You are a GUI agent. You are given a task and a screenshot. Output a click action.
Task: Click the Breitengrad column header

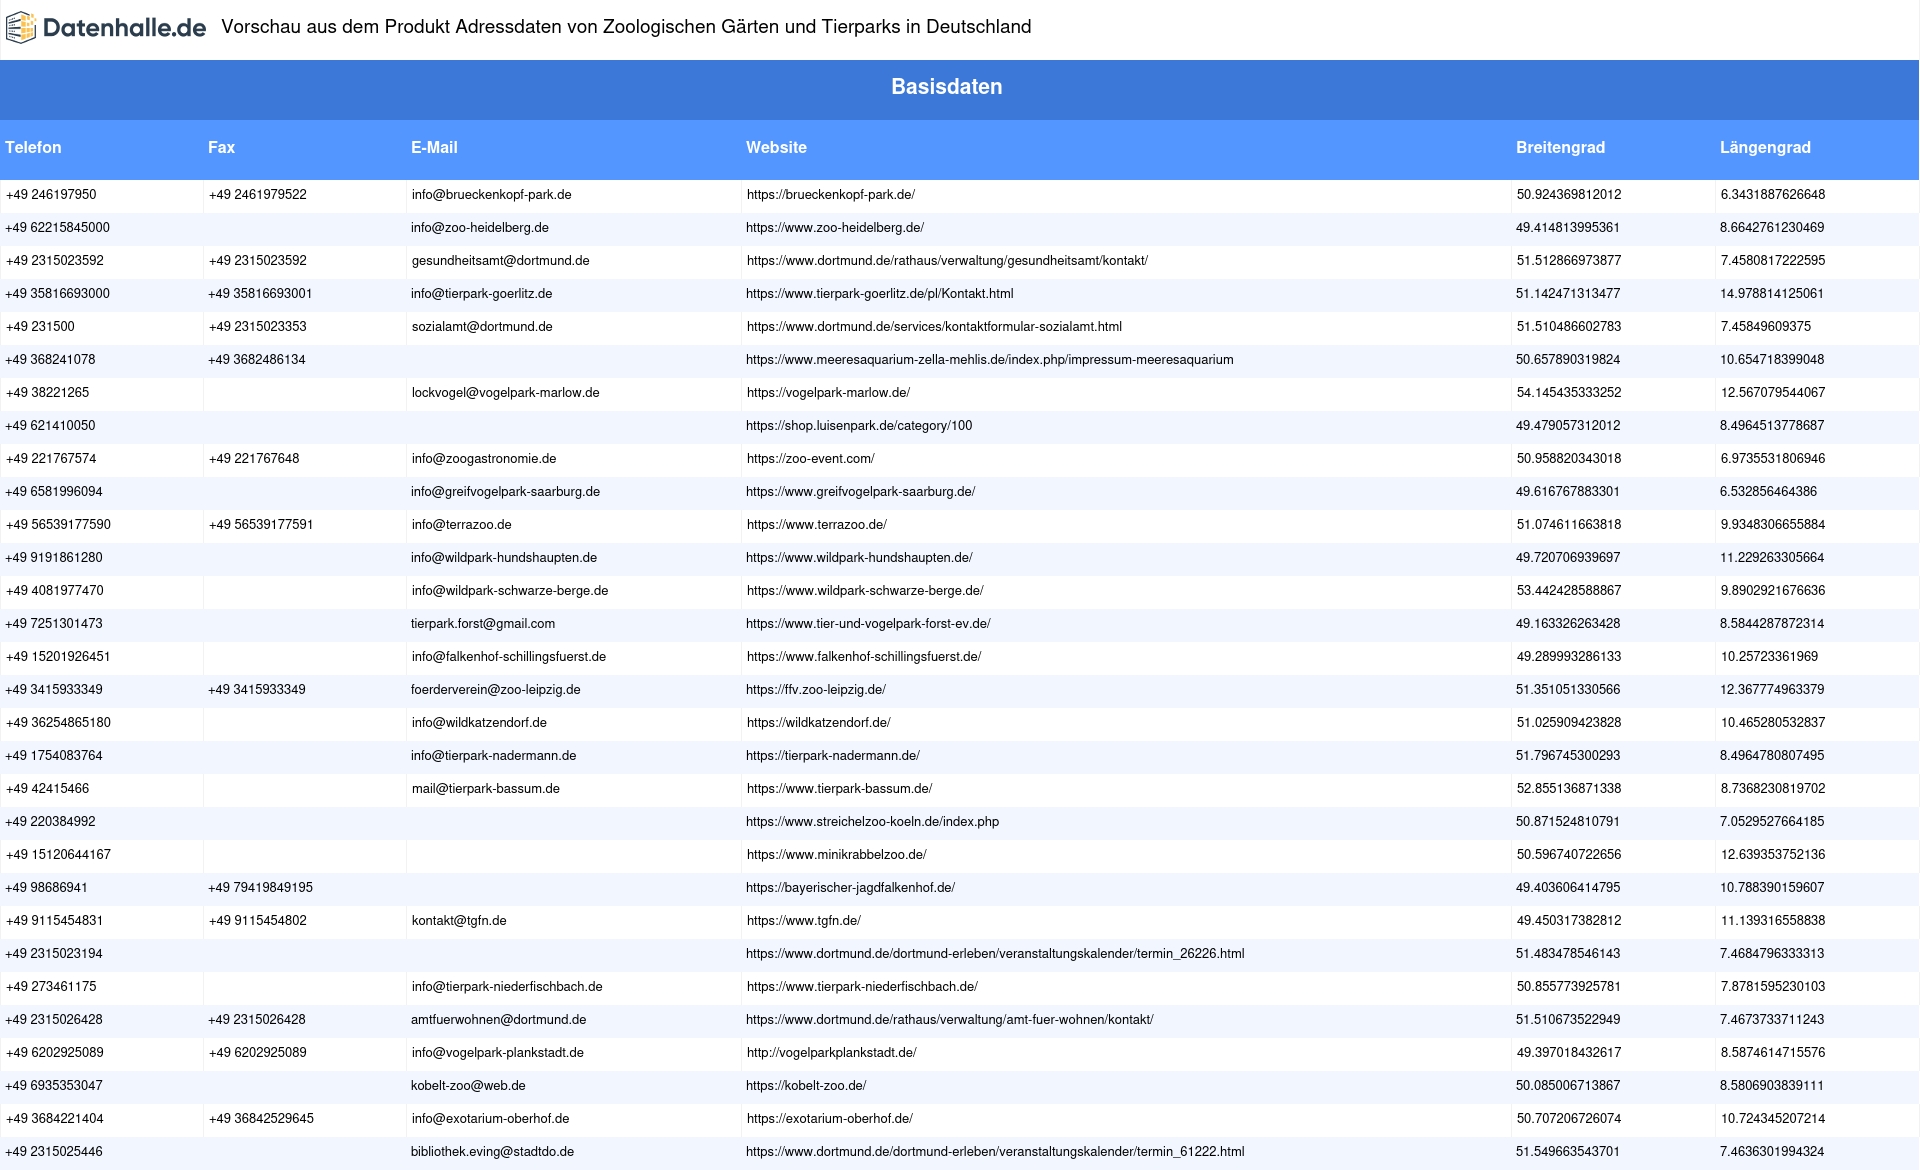pyautogui.click(x=1560, y=147)
